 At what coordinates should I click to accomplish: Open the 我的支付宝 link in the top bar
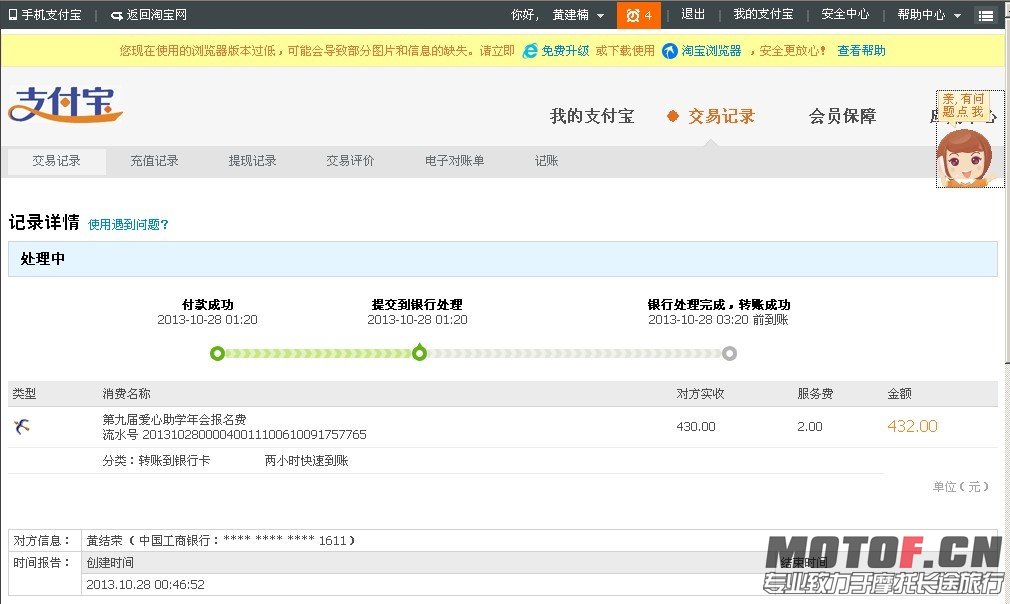click(763, 14)
